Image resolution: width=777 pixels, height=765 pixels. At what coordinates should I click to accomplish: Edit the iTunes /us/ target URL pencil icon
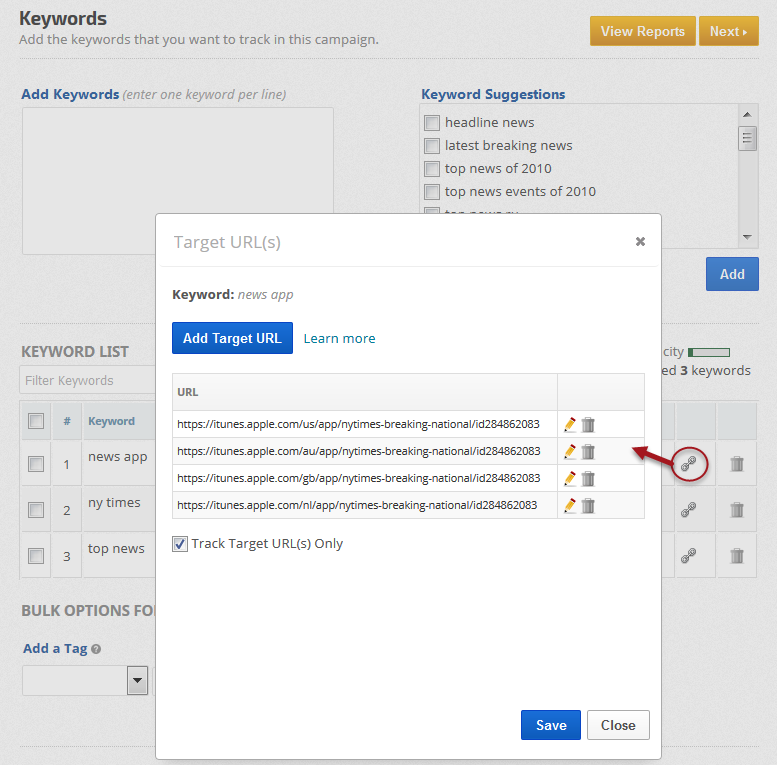pyautogui.click(x=570, y=424)
